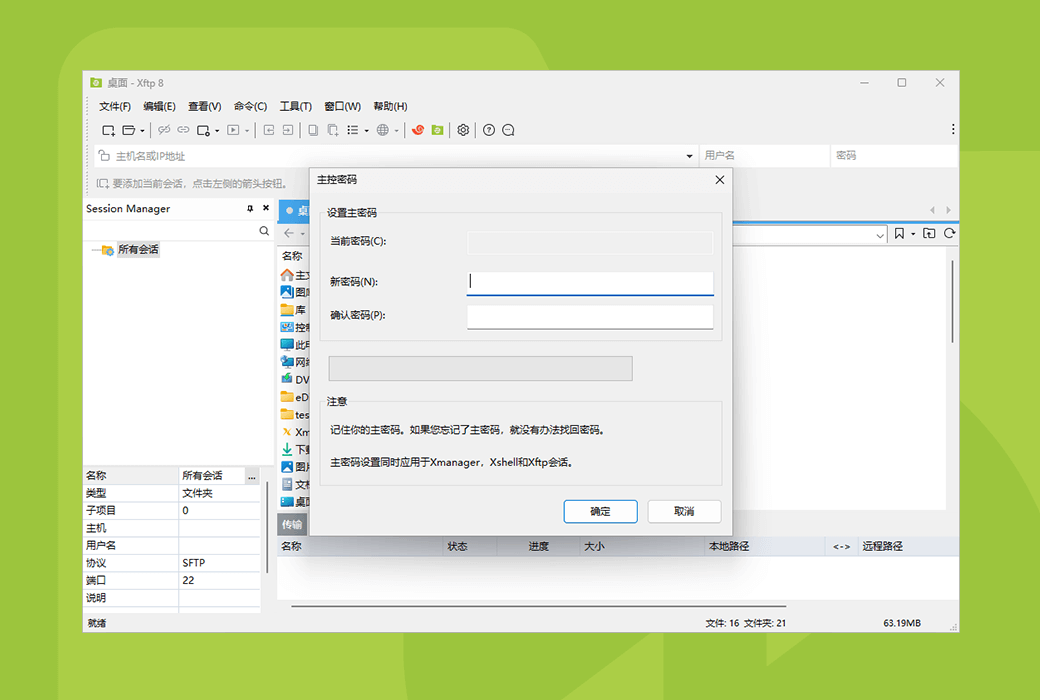The height and width of the screenshot is (700, 1040).
Task: Pin the Session Manager panel
Action: (250, 208)
